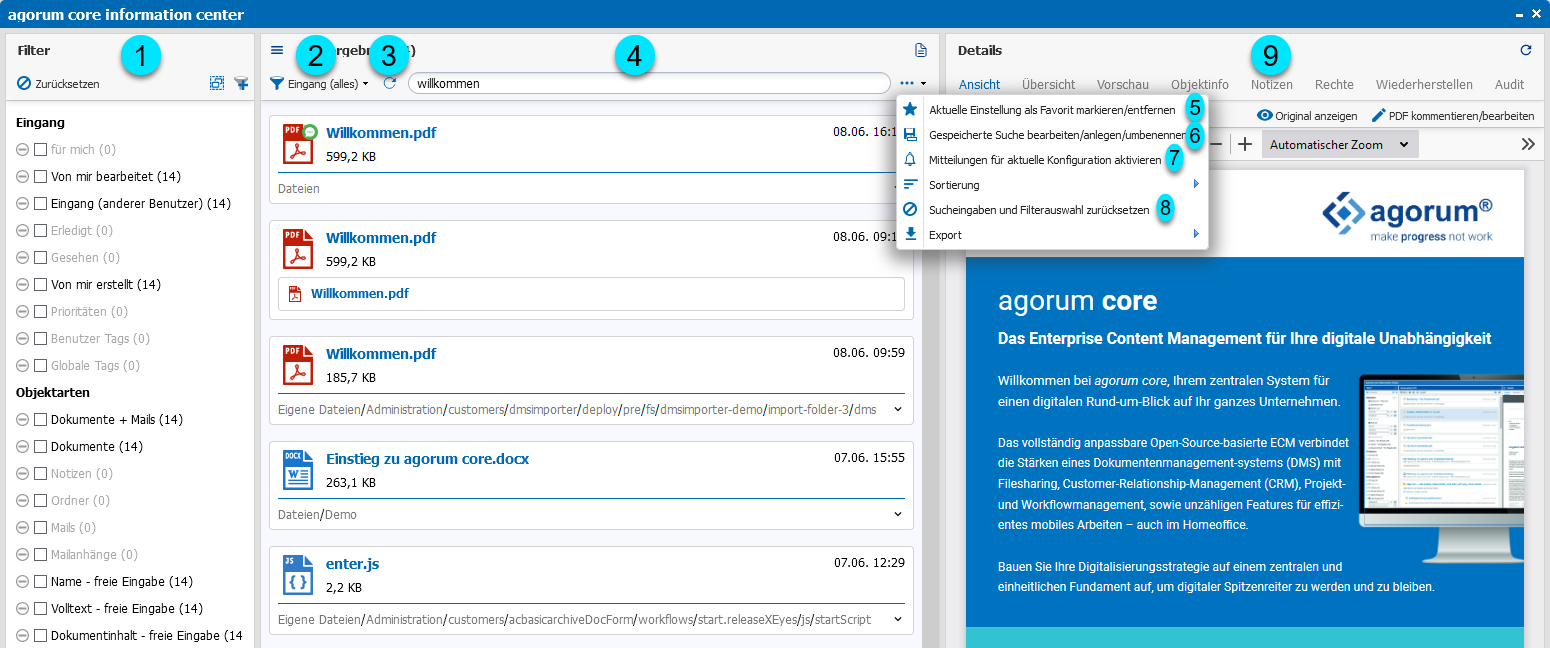Expand the path chevron on the dmsimporter result
This screenshot has width=1550, height=648.
pyautogui.click(x=897, y=409)
